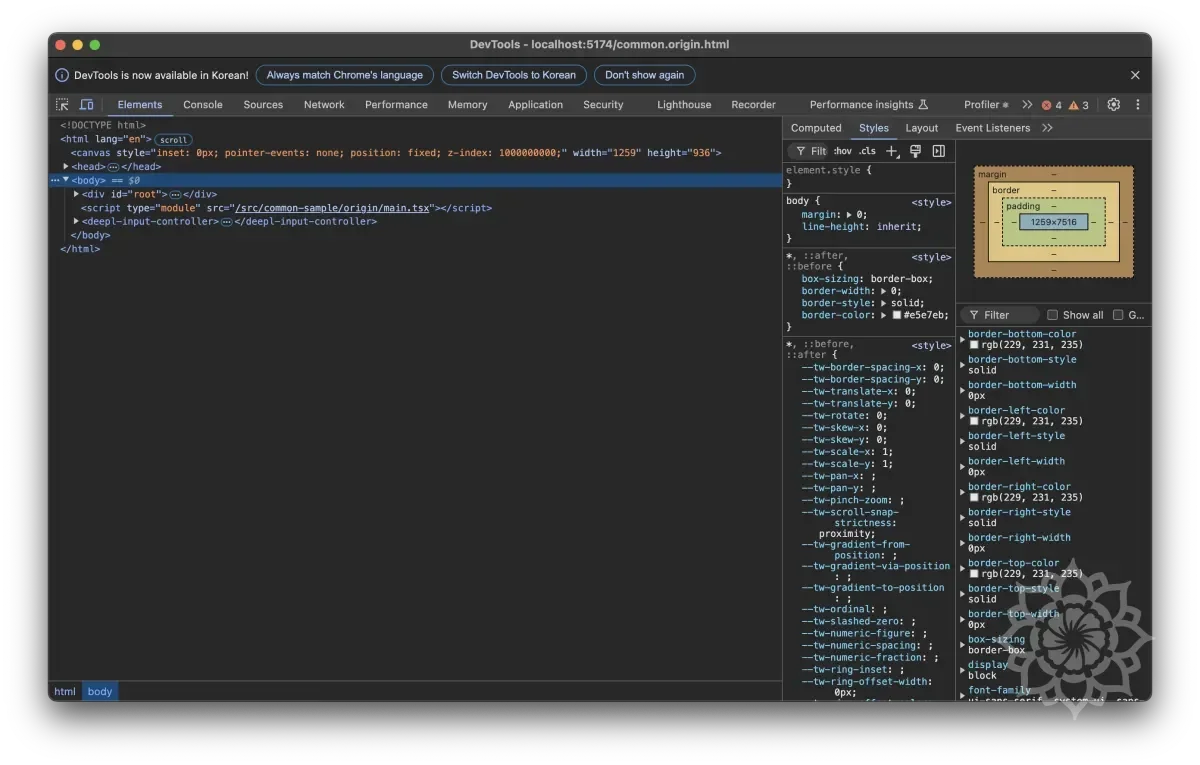Activate the inspect element picker icon
The width and height of the screenshot is (1200, 765).
[x=62, y=105]
